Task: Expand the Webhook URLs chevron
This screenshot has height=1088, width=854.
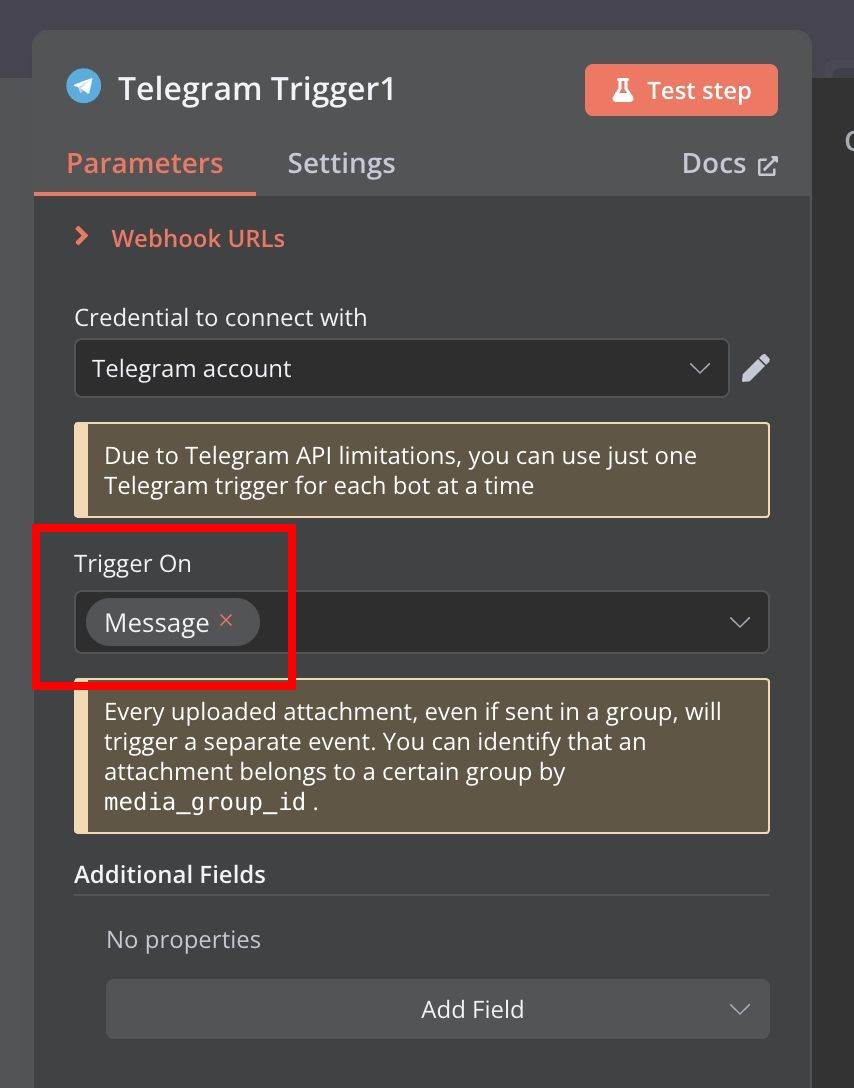Action: (x=82, y=237)
